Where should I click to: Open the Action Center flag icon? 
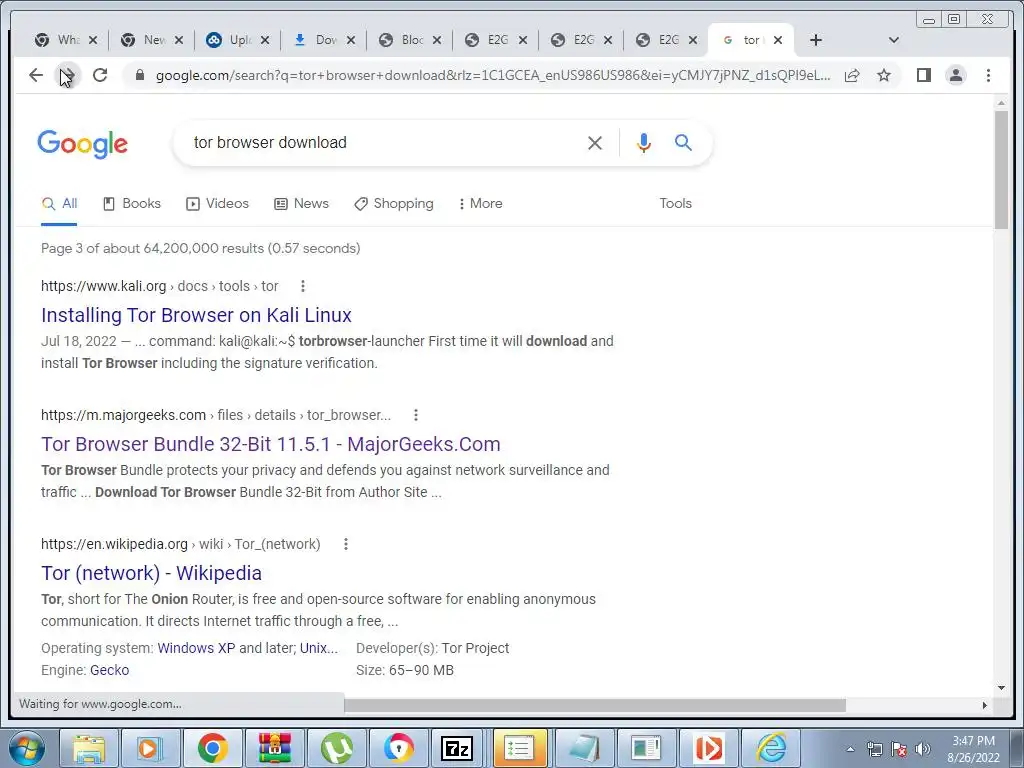[899, 749]
